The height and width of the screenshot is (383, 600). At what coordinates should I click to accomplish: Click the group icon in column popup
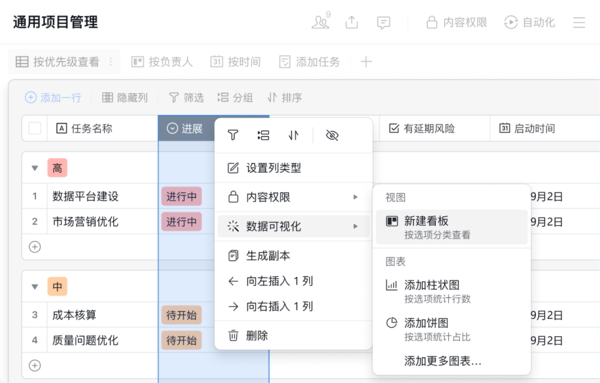point(263,135)
